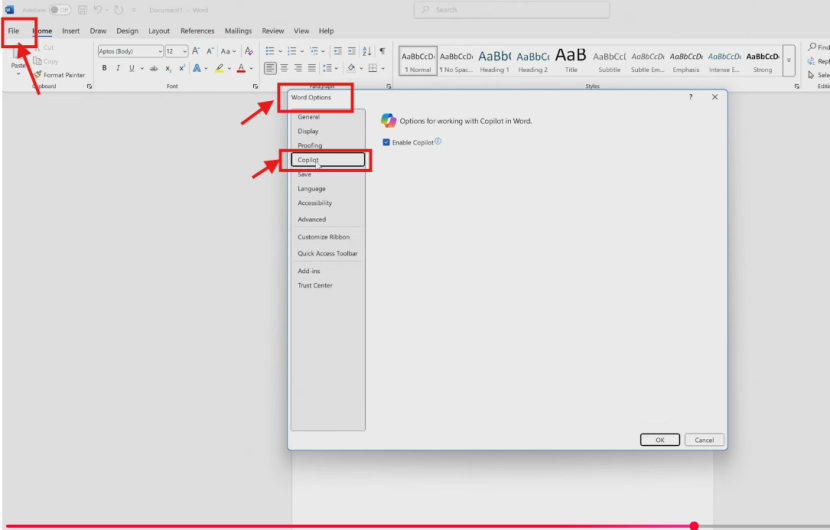Click the Save icon in title bar
This screenshot has height=530, width=830.
coord(82,10)
